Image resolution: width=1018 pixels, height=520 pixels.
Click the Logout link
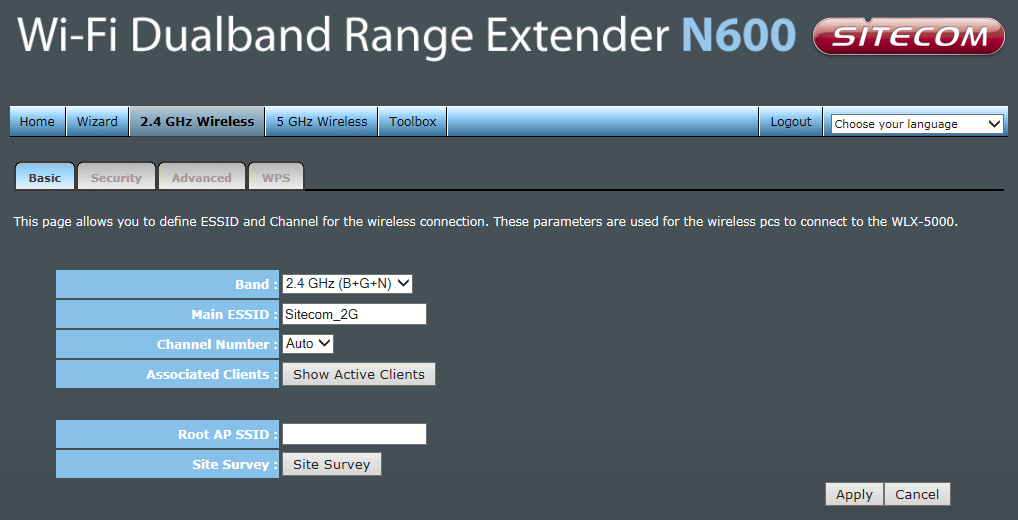[791, 122]
